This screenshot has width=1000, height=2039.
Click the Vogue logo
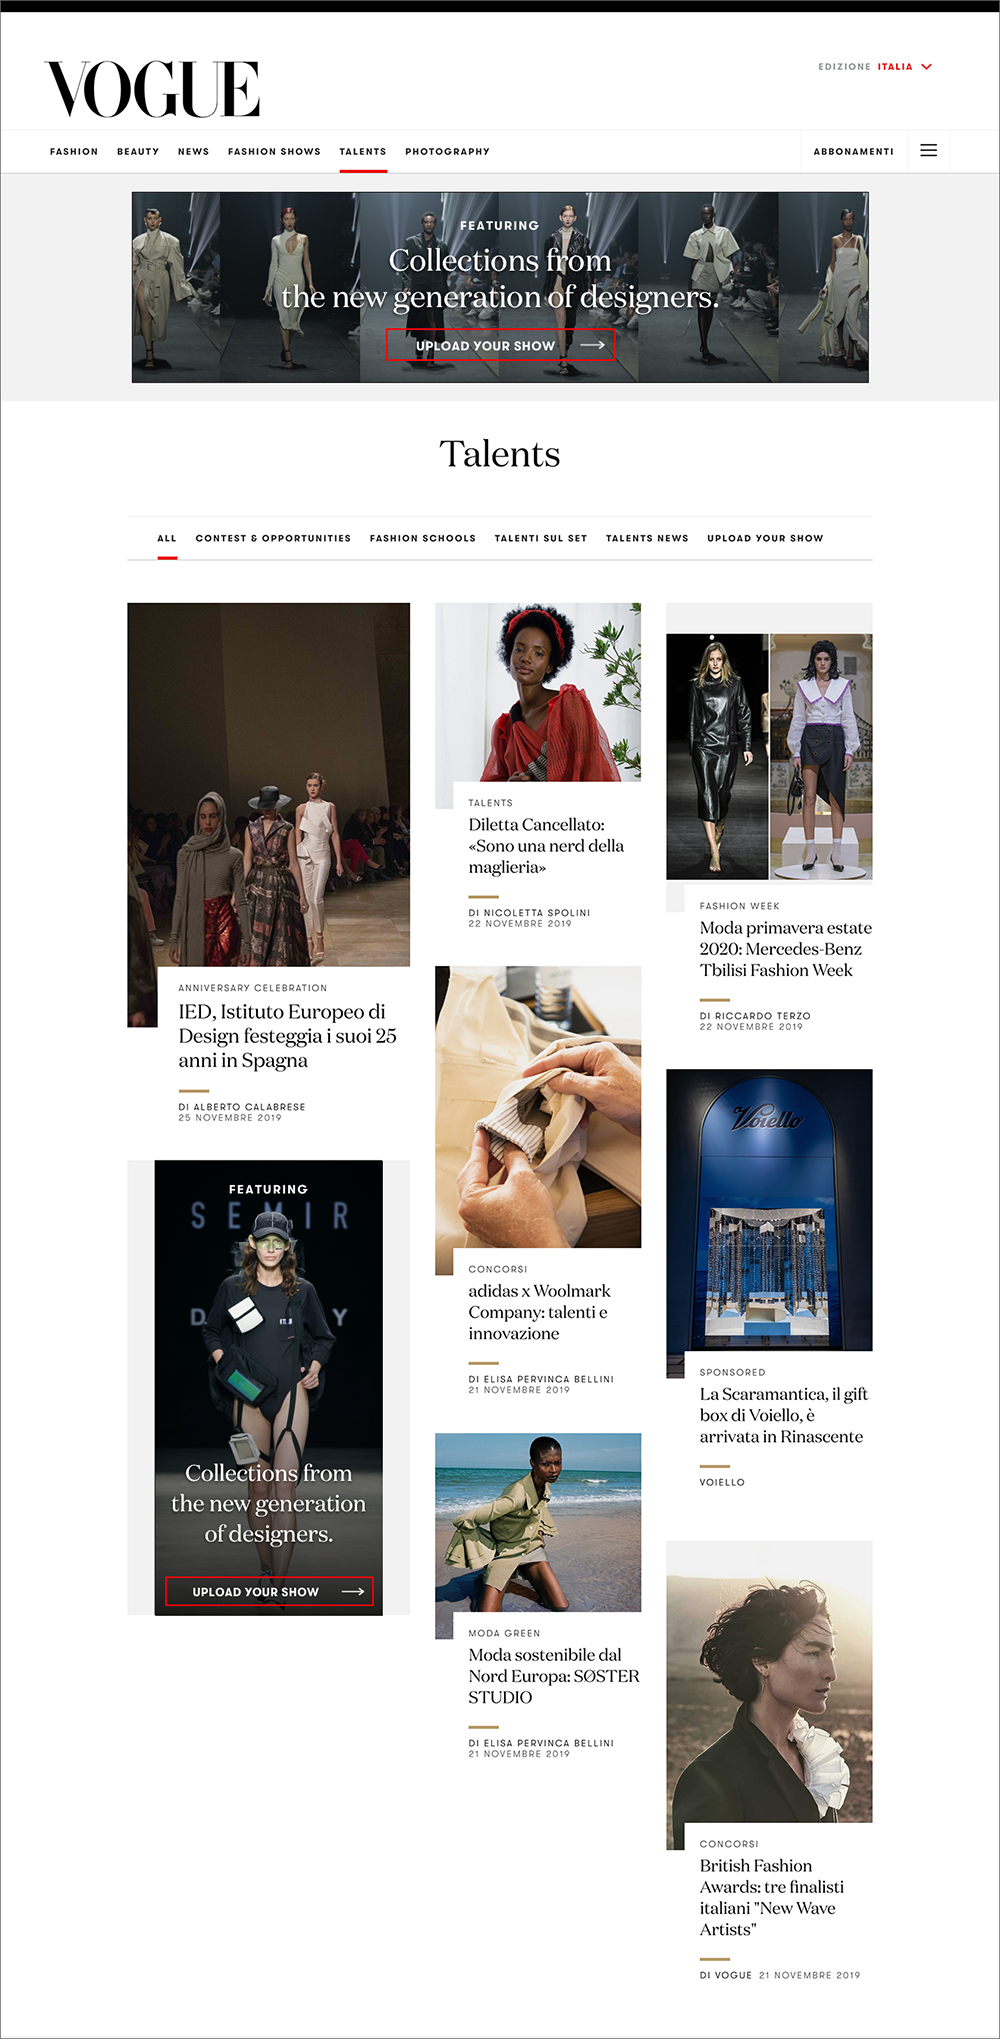pyautogui.click(x=152, y=89)
